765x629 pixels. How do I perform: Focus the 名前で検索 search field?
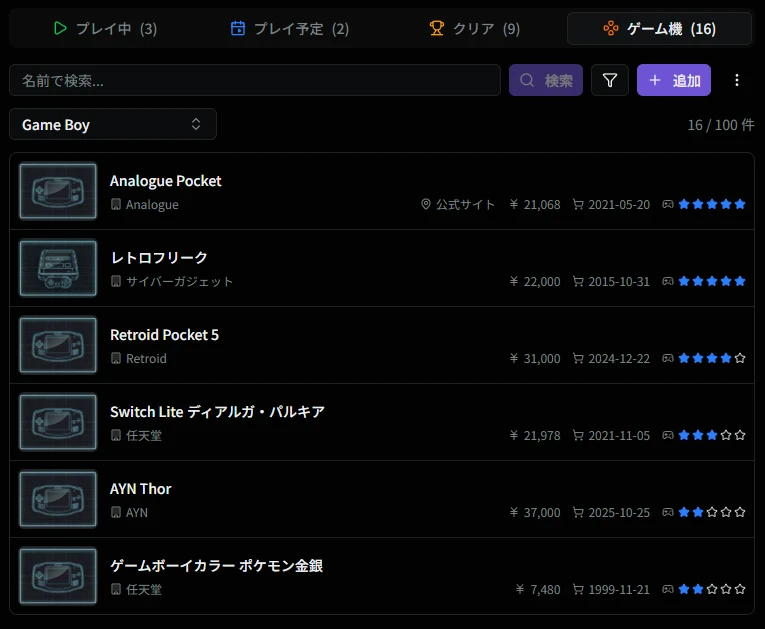pos(255,80)
